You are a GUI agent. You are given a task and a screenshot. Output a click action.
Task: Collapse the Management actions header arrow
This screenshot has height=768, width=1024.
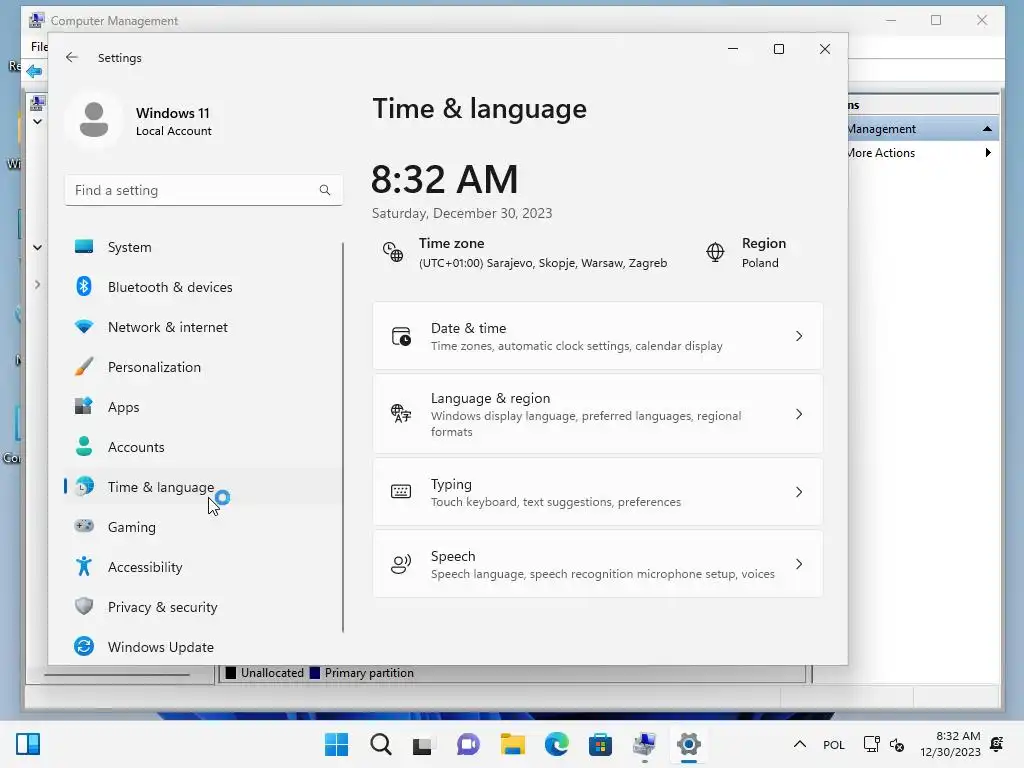point(987,129)
